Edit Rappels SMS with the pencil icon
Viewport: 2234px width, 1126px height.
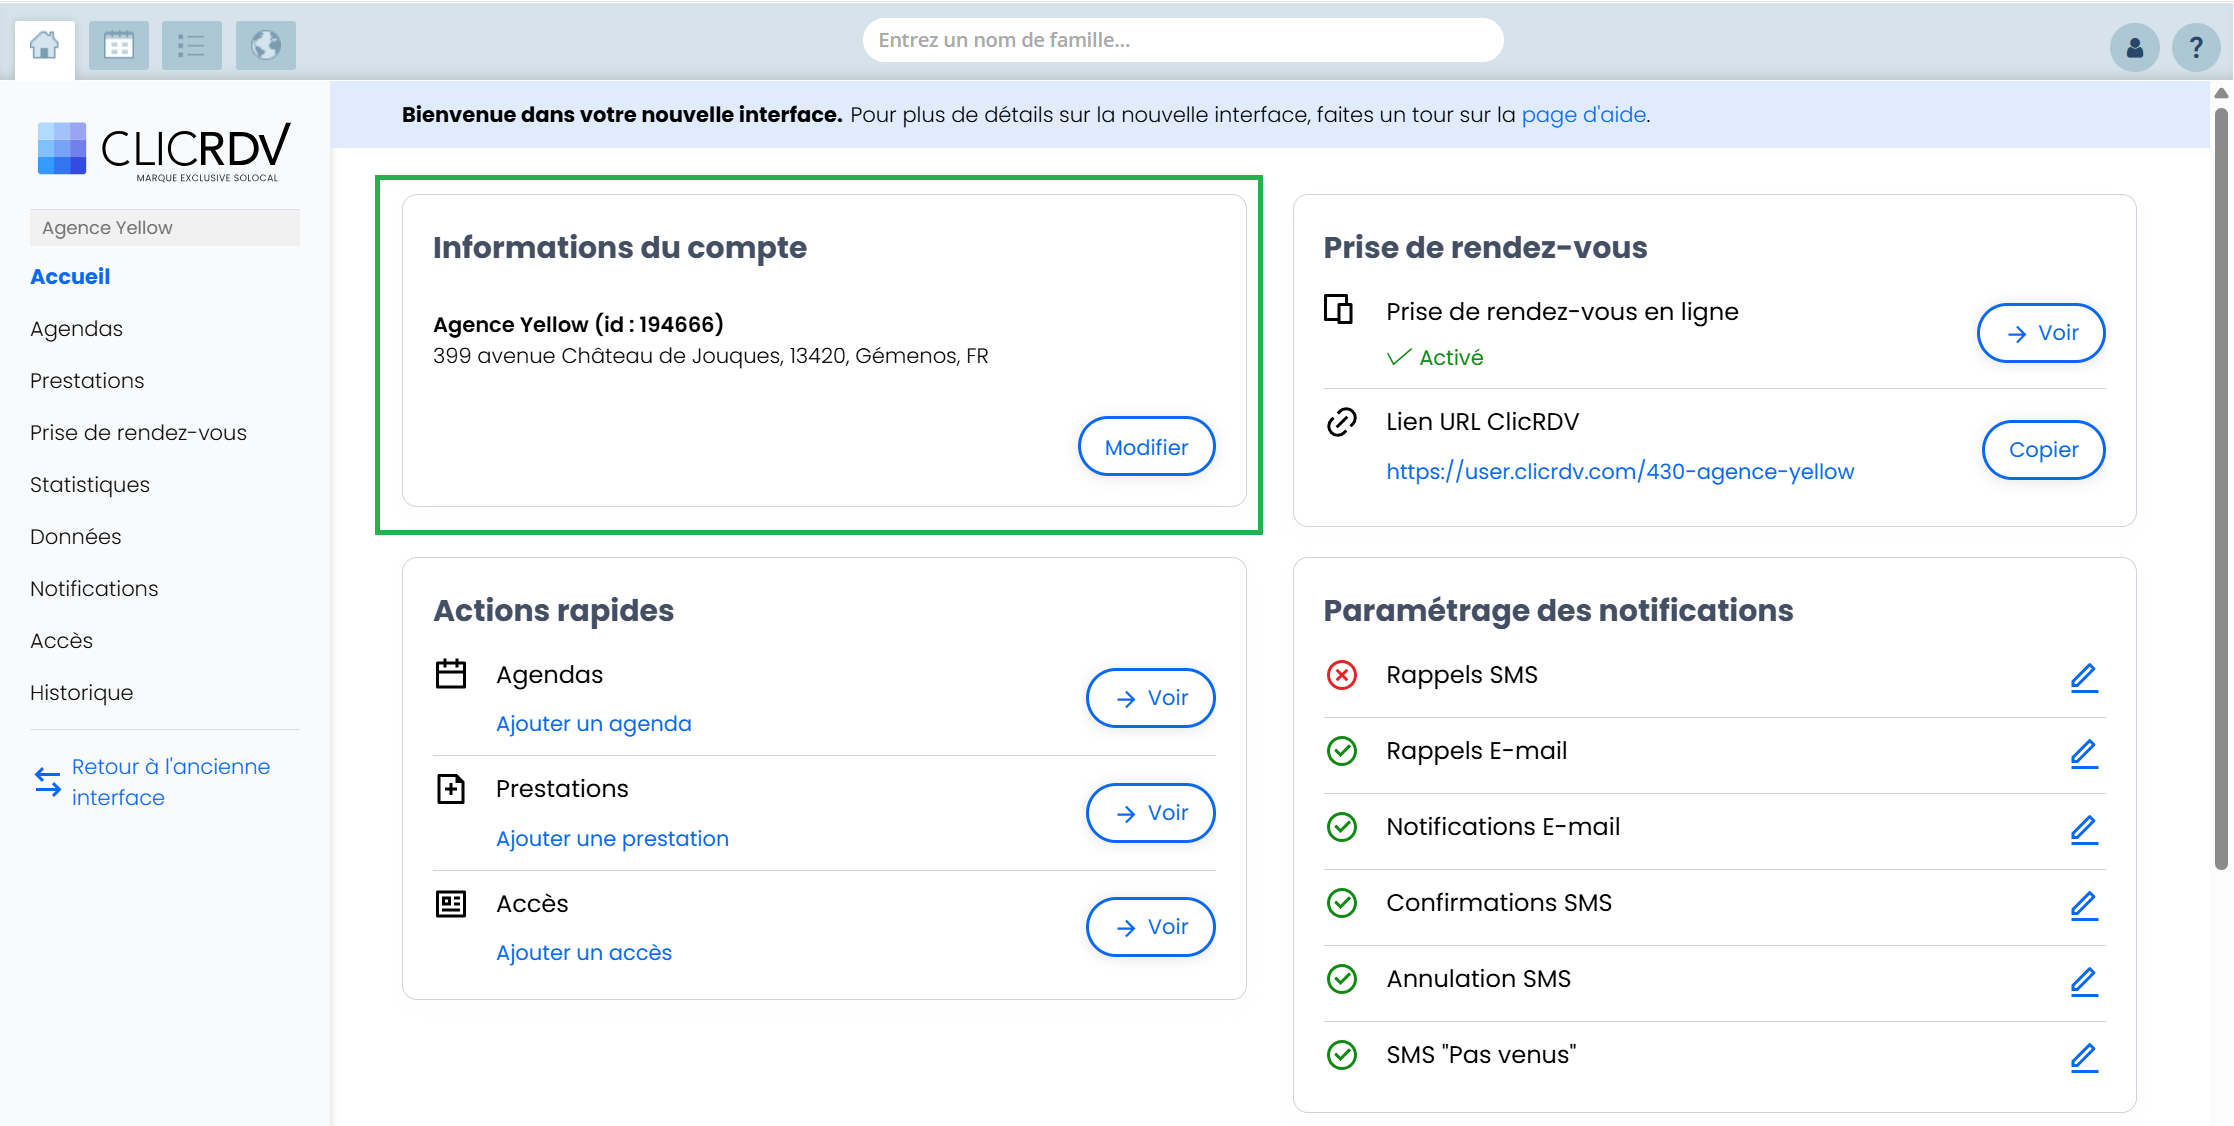coord(2084,677)
